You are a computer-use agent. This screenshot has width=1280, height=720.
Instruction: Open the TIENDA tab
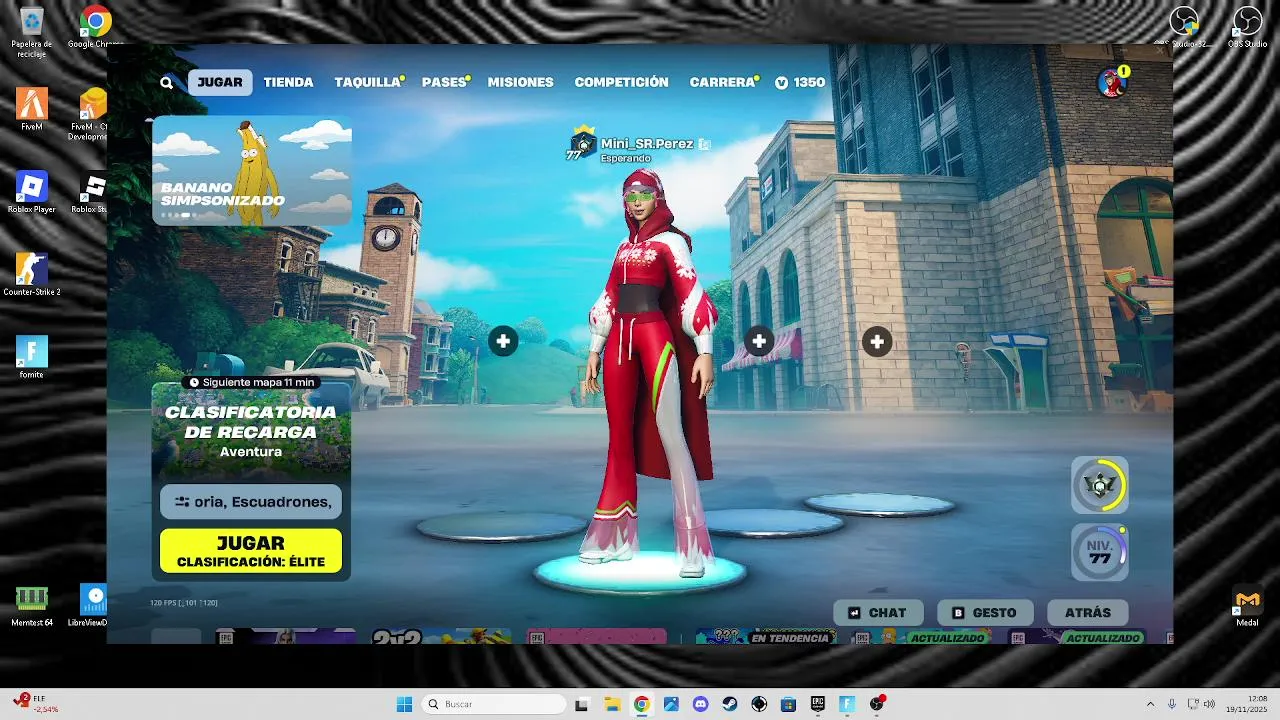pos(288,83)
